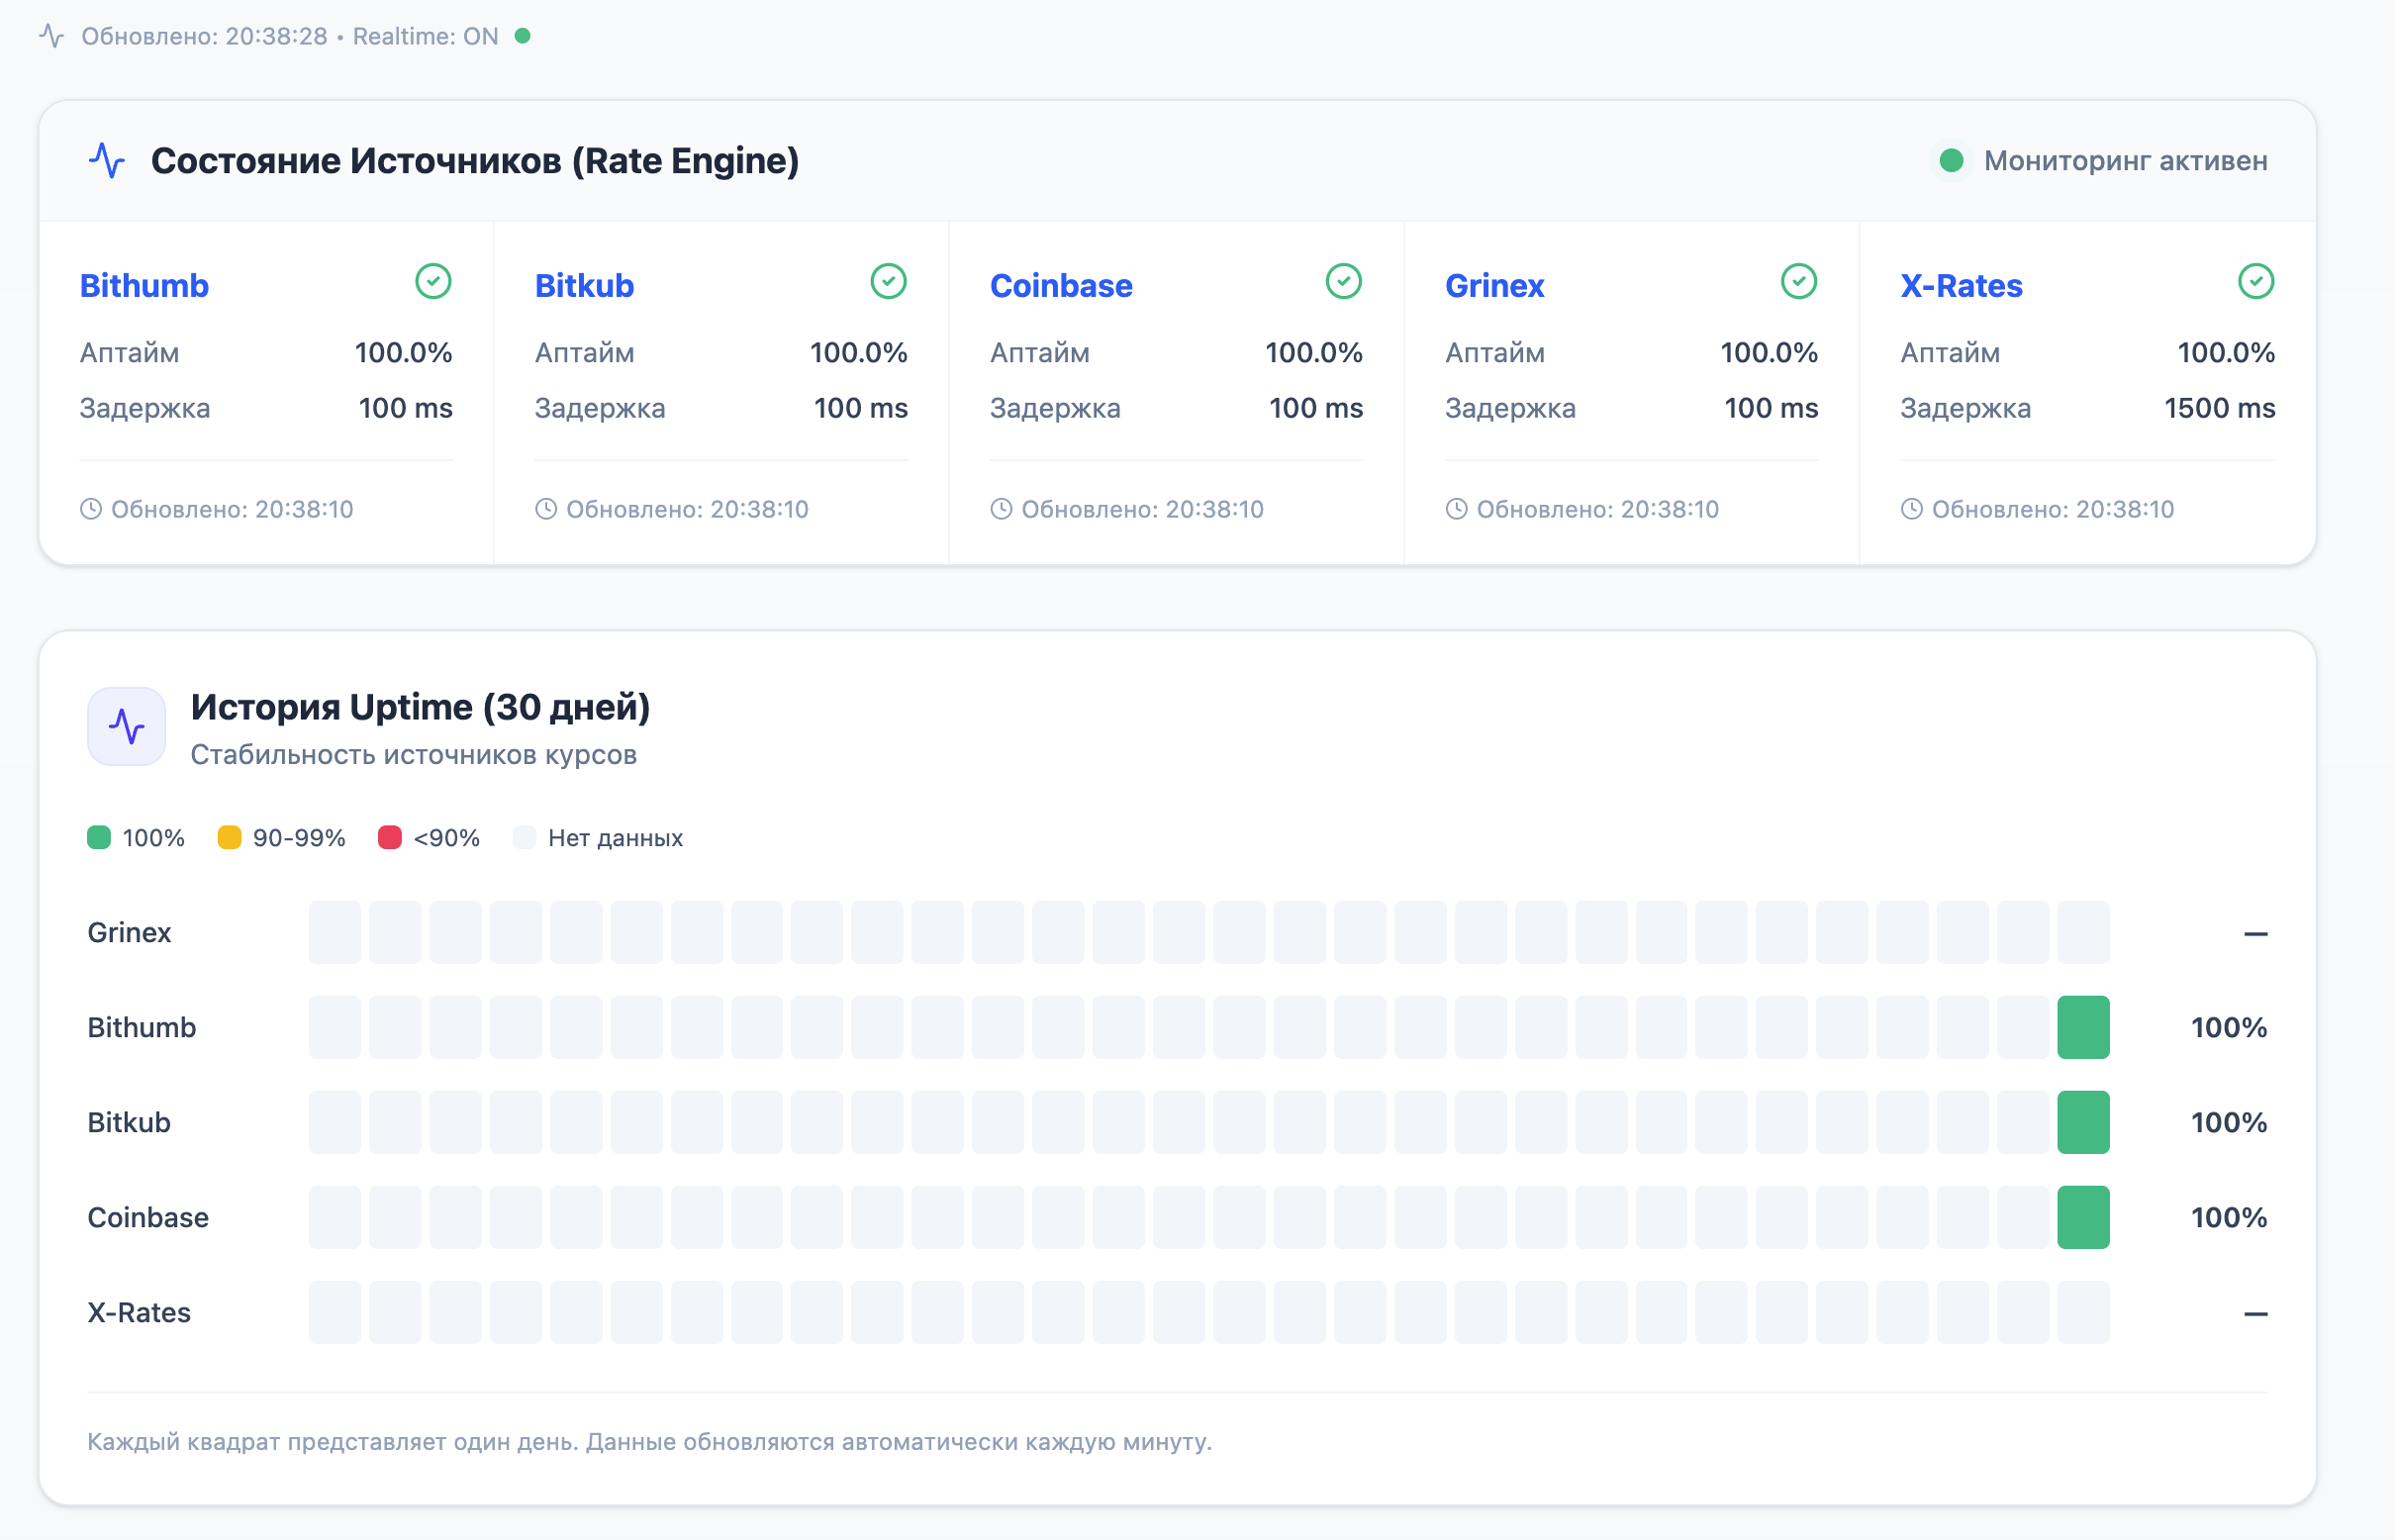Click the green Realtime ON status dot
The height and width of the screenshot is (1540, 2395).
pos(522,36)
